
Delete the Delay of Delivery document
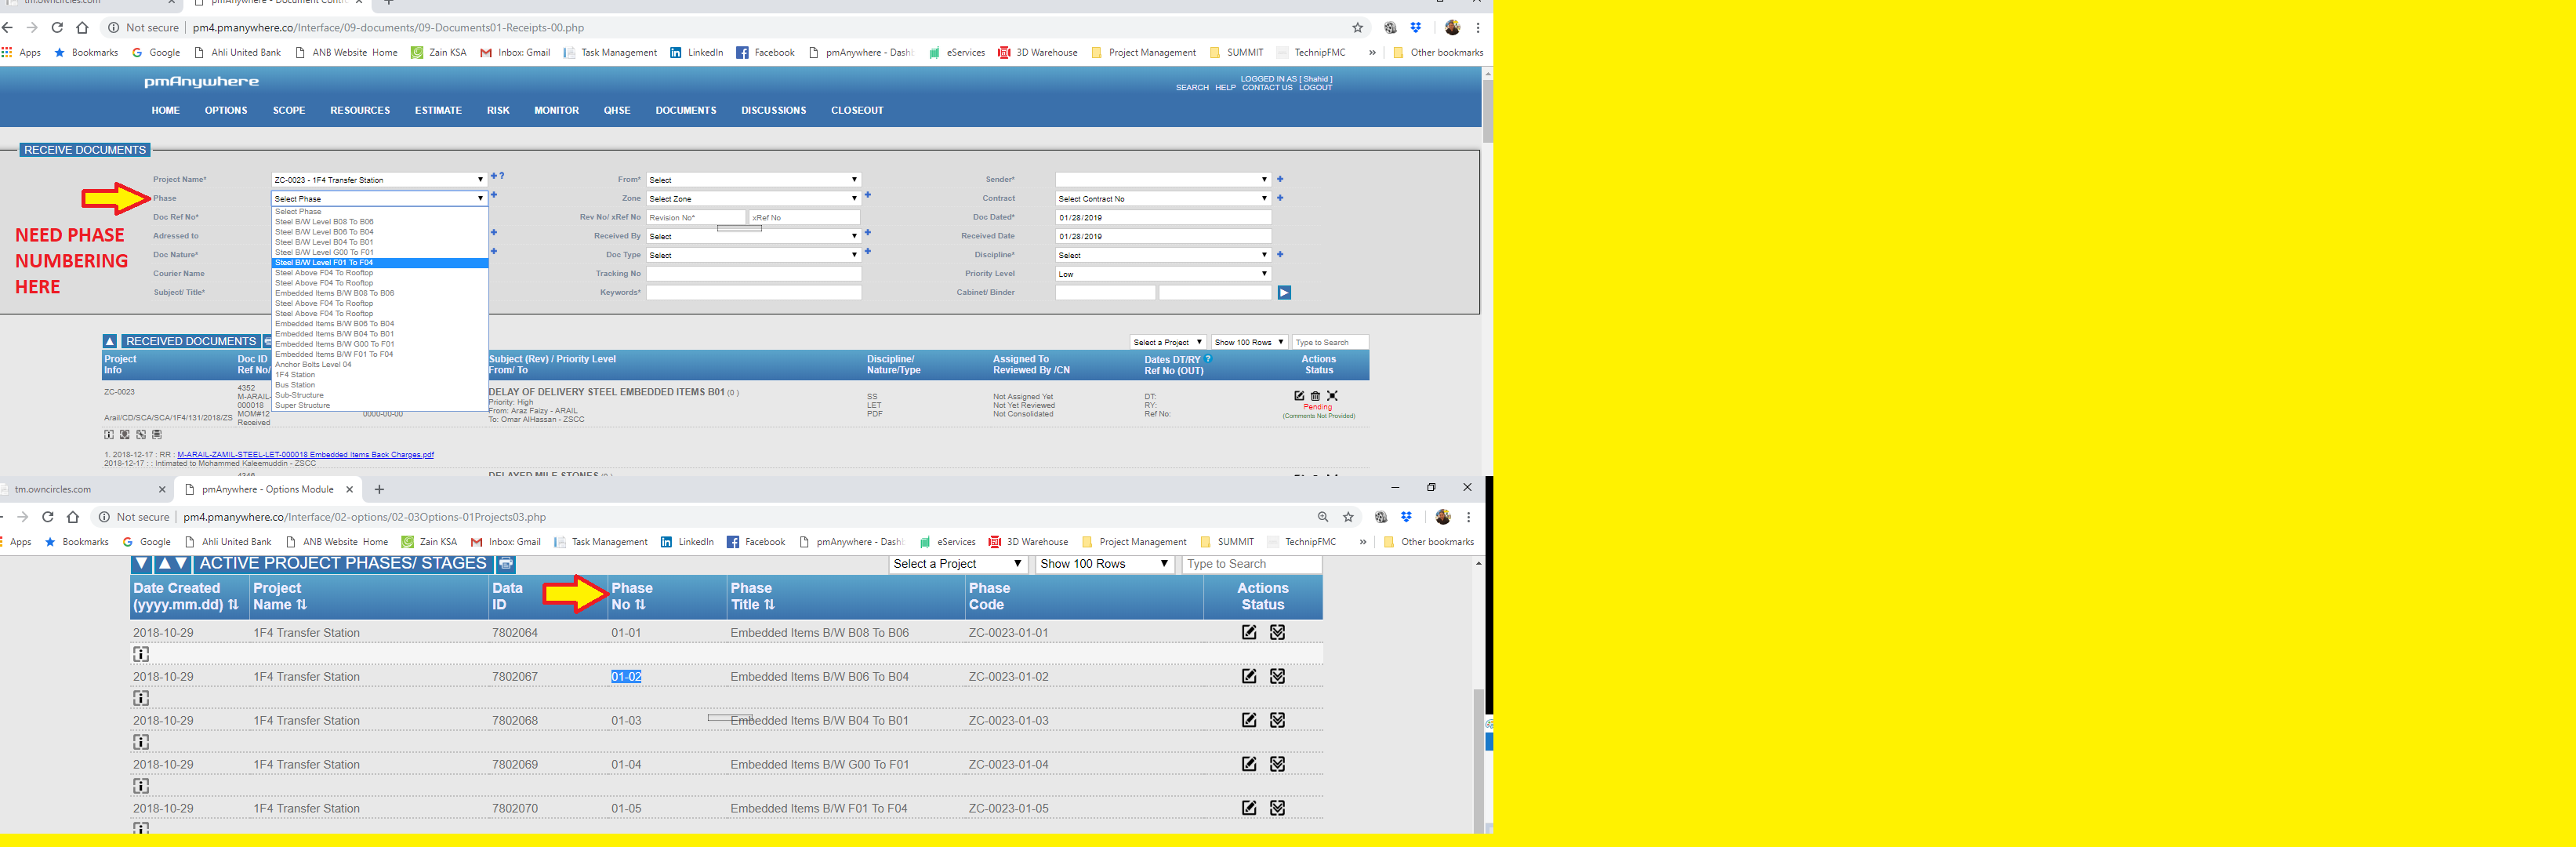coord(1315,396)
